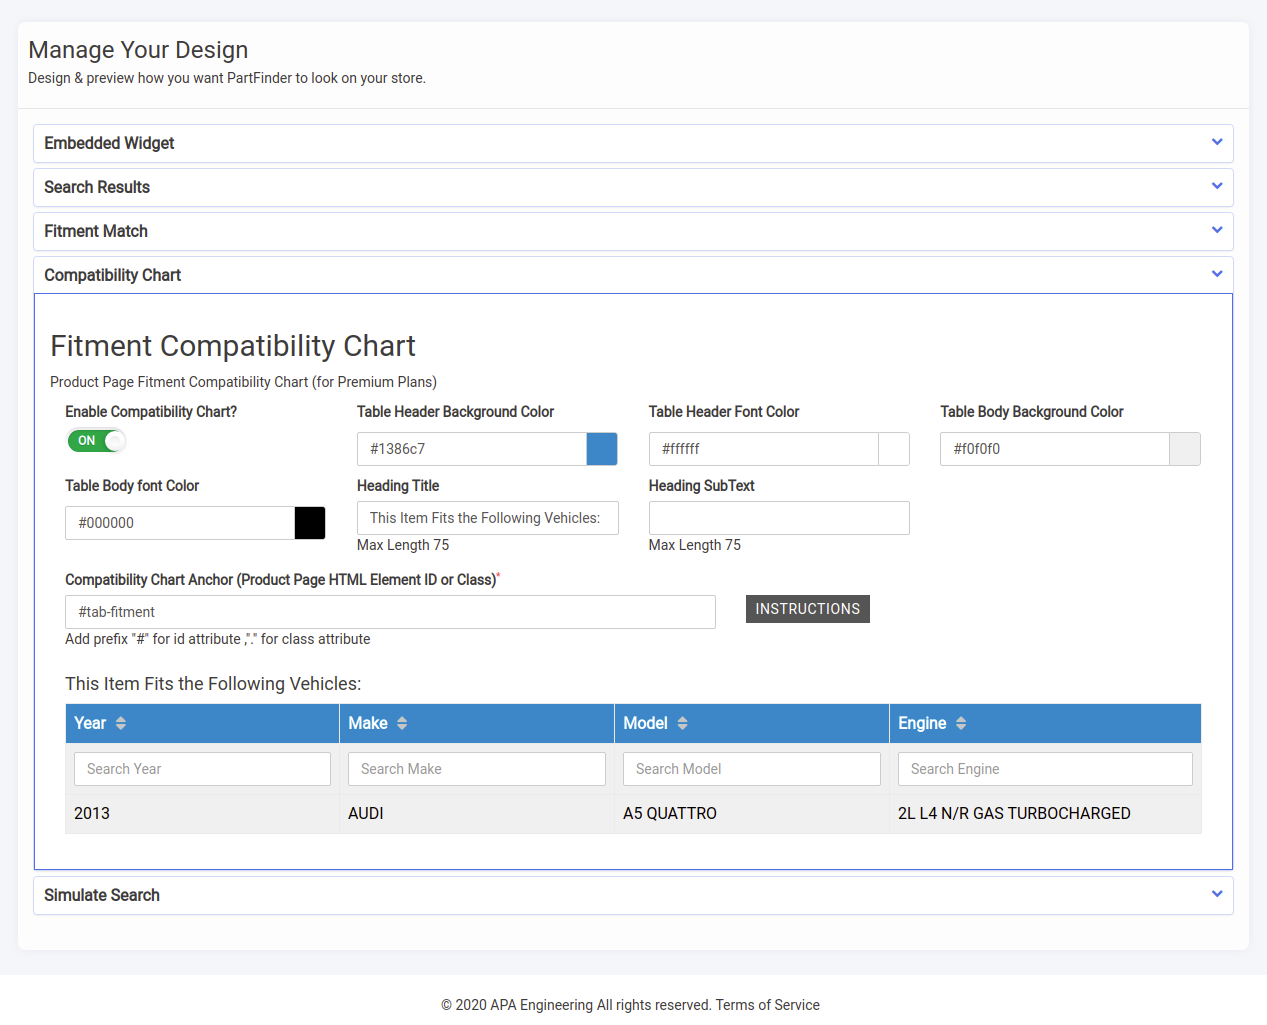
Task: Edit the #ffffff header font color field
Action: point(764,449)
